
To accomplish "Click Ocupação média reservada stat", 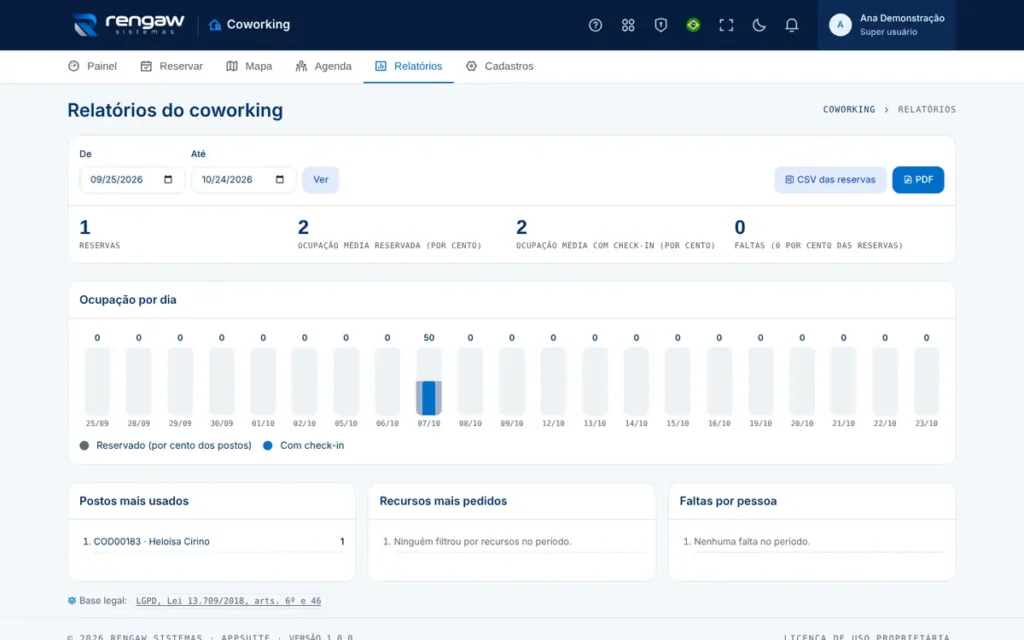I will [x=389, y=234].
